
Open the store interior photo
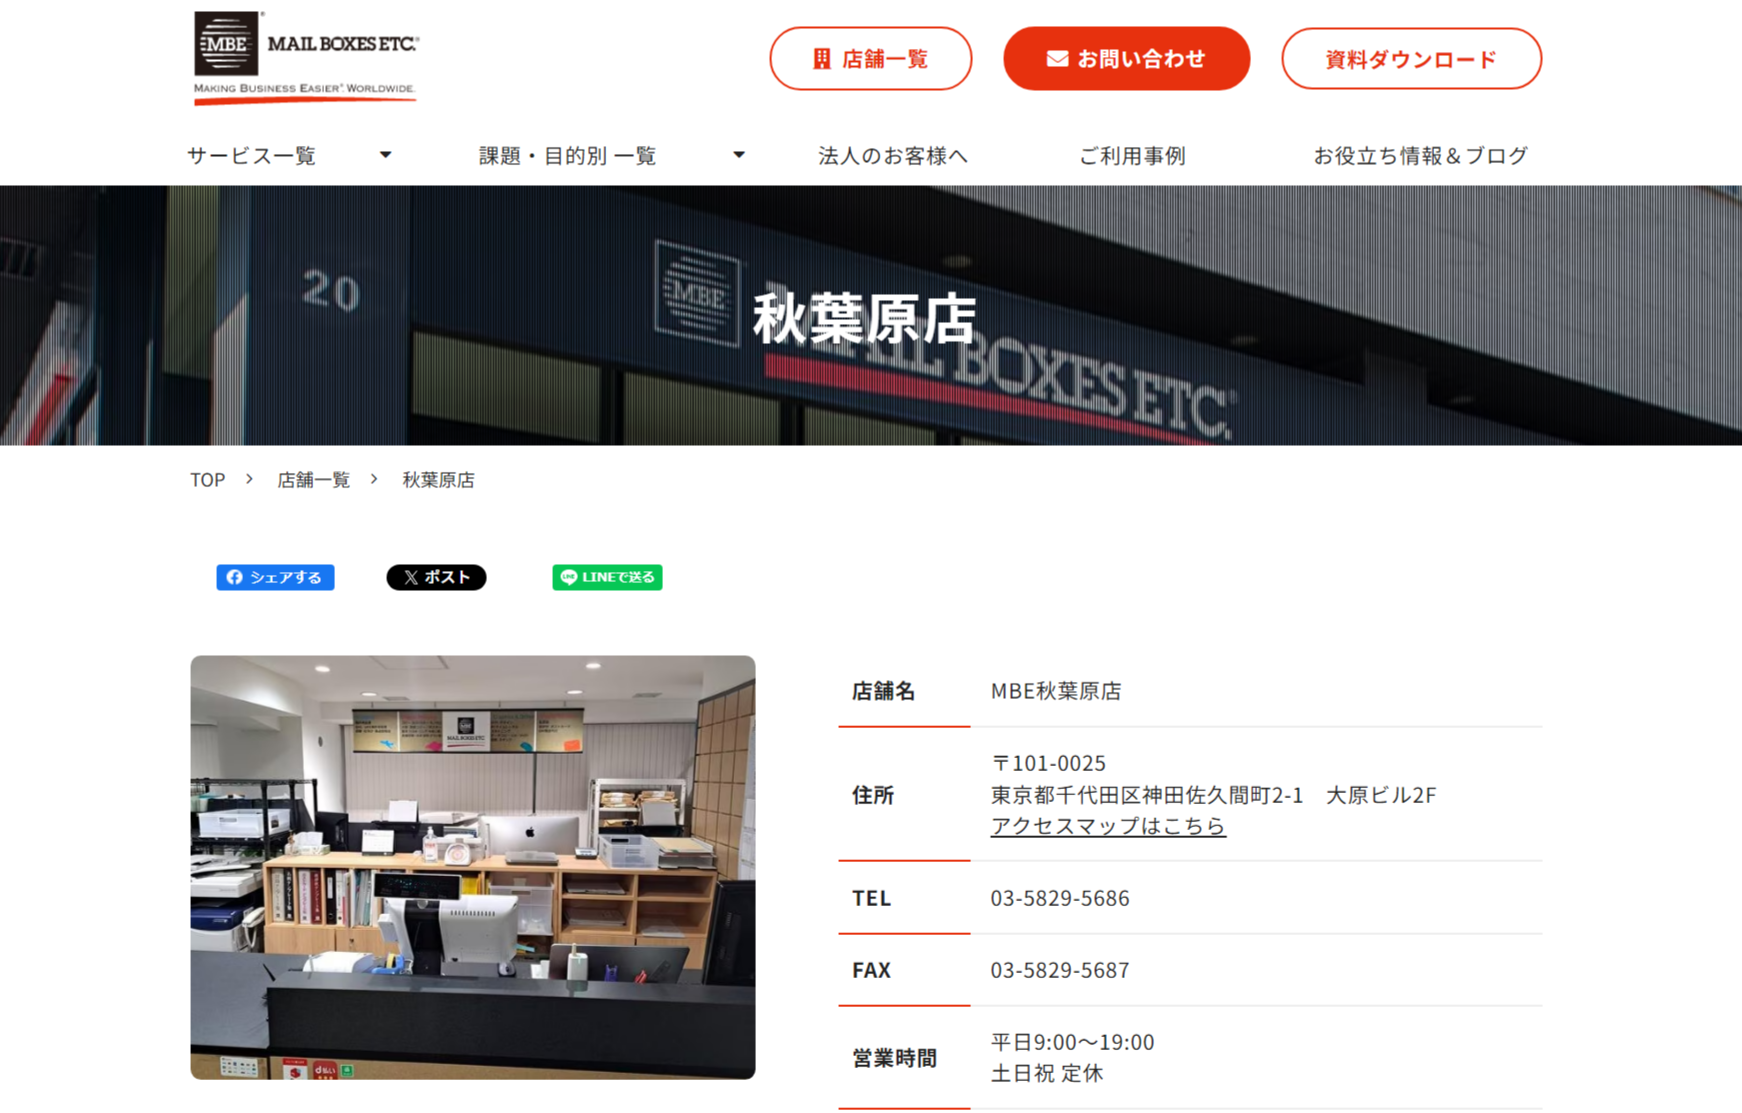473,867
